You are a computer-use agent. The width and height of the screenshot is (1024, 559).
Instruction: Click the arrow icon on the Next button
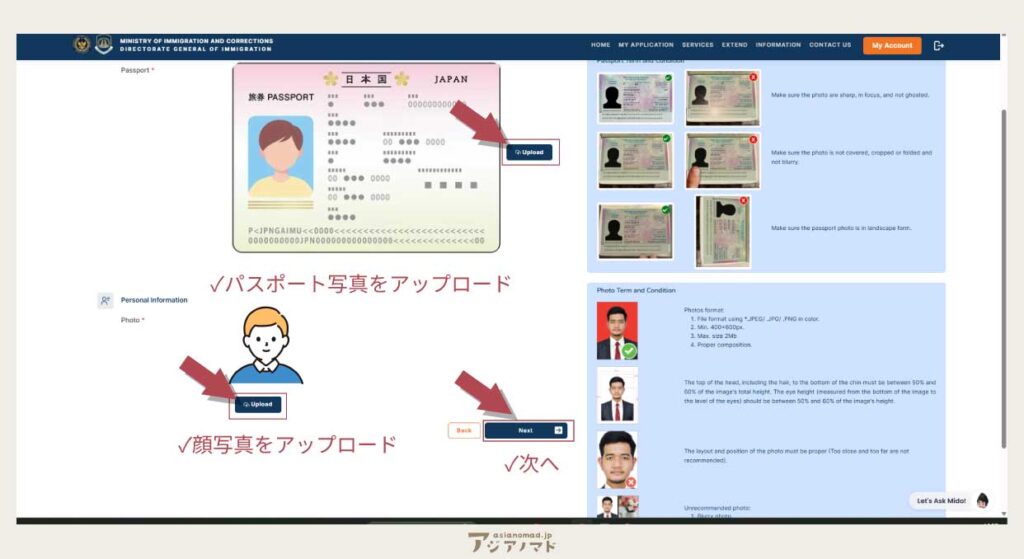558,430
